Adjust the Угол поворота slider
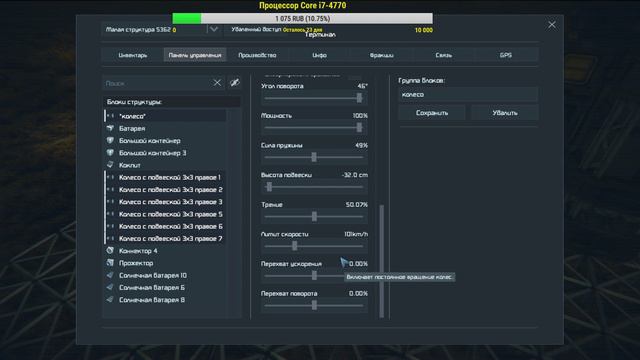The image size is (640, 360). tap(314, 98)
